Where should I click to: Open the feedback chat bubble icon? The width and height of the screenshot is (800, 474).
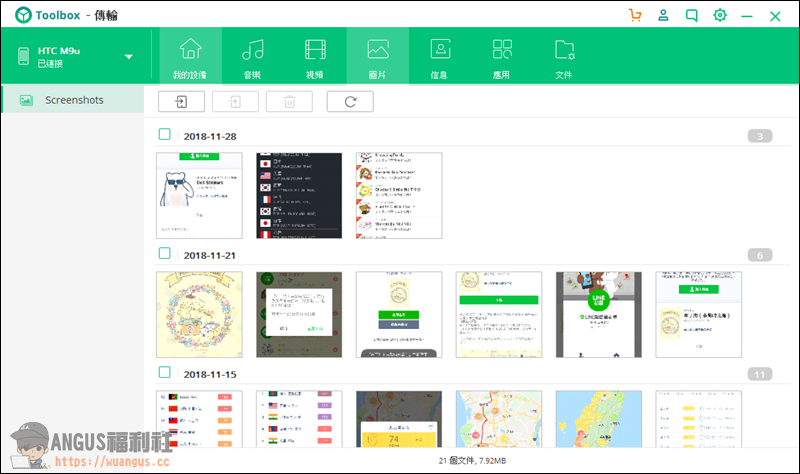click(x=691, y=15)
